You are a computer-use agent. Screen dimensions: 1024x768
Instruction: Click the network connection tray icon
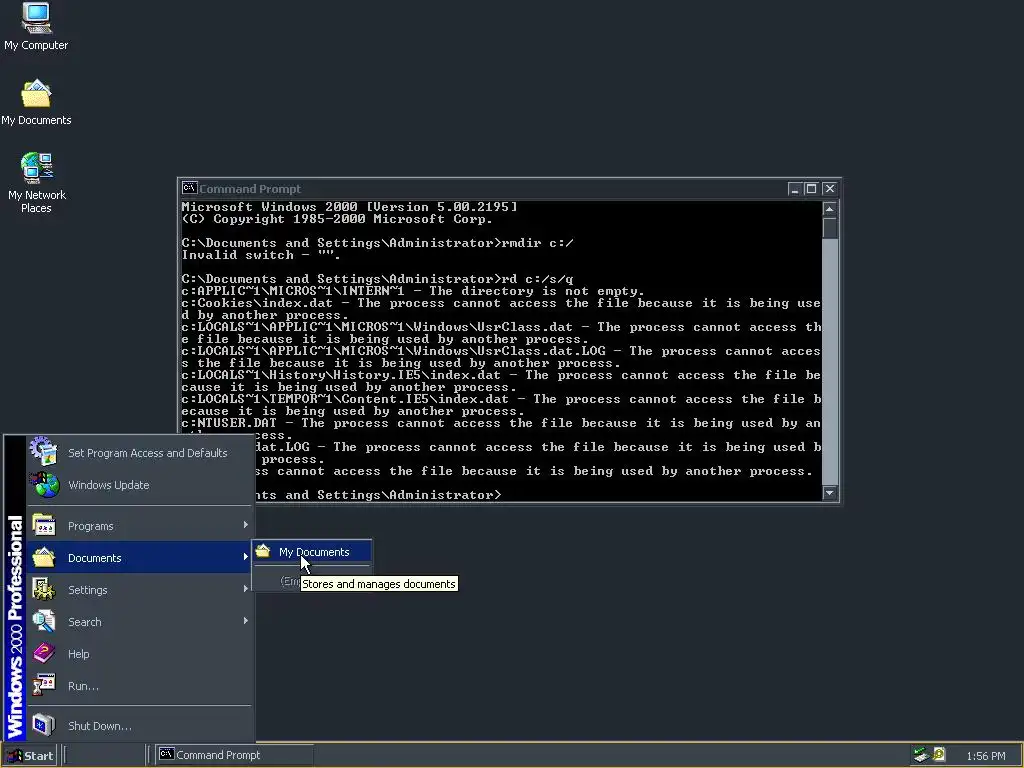tap(921, 755)
